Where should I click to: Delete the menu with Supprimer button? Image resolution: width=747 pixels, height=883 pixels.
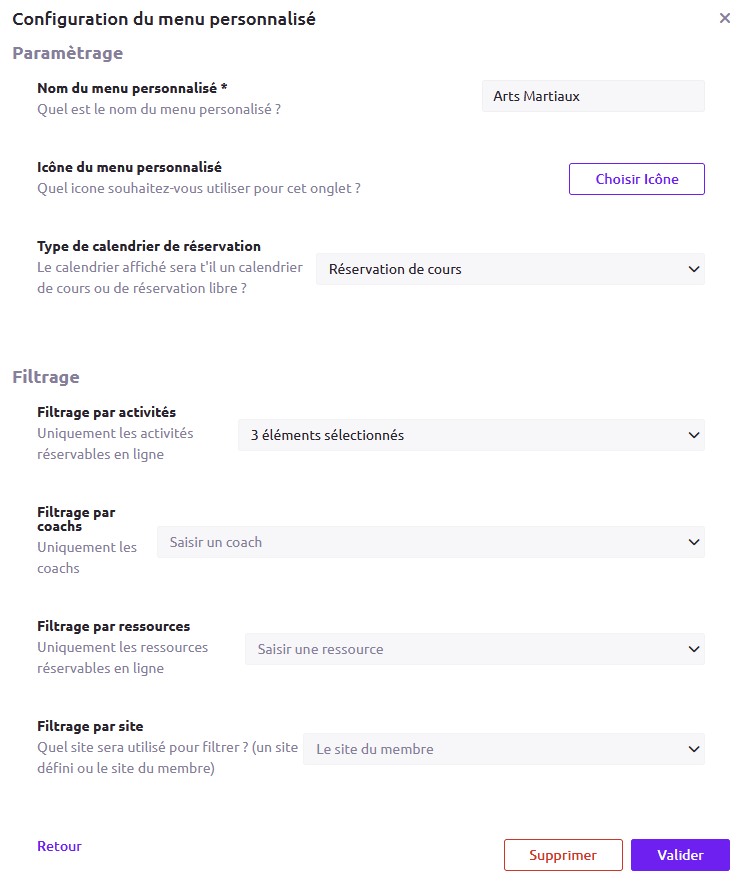pyautogui.click(x=563, y=855)
